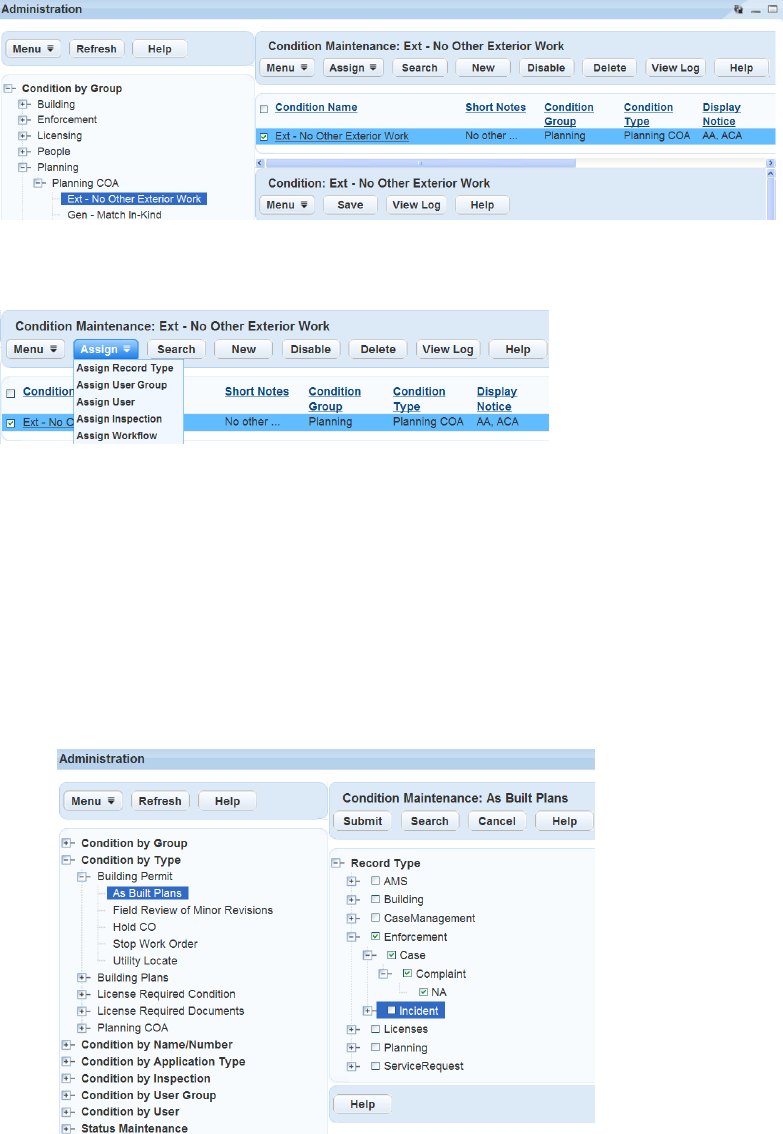Viewport: 783px width, 1134px height.
Task: Click the Help button below the Record Type tree
Action: click(363, 1104)
